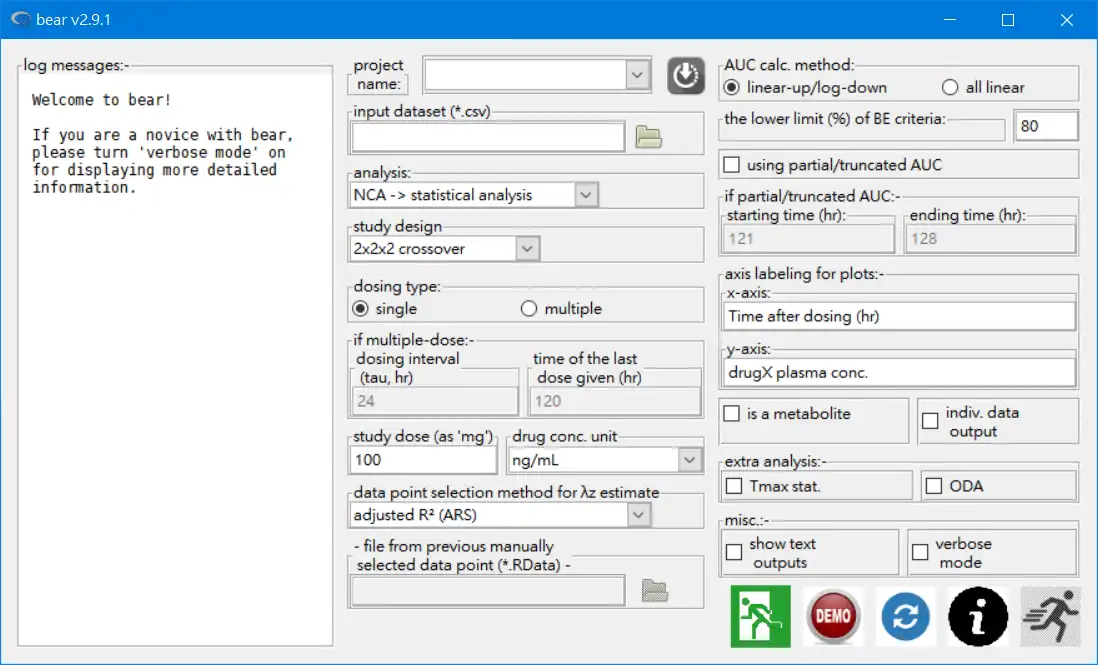Minimize the bear window
This screenshot has width=1098, height=665.
coord(950,20)
